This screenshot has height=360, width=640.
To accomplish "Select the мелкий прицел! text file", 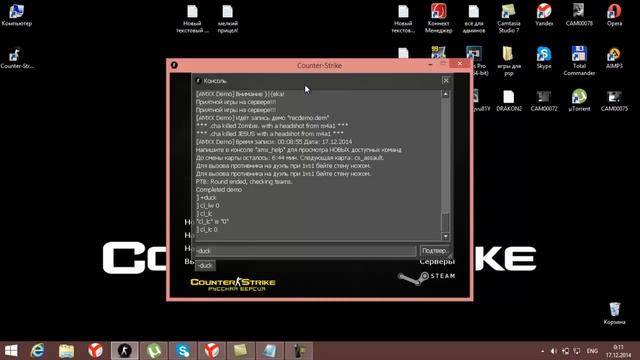I will tap(228, 19).
